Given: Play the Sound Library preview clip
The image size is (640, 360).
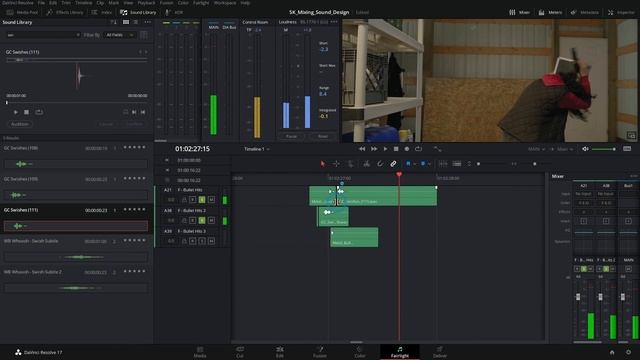Looking at the screenshot, I should (16, 112).
